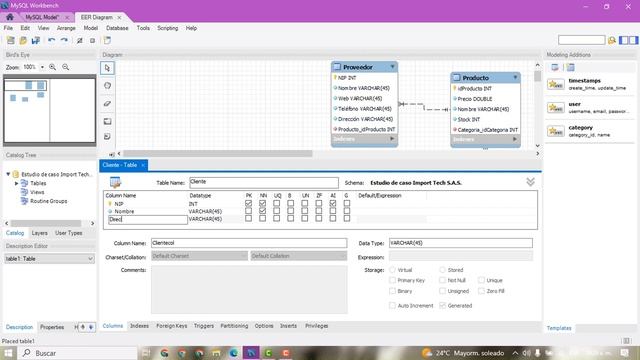Viewport: 640px width, 360px height.
Task: Click the redo arrow icon
Action: [64, 40]
